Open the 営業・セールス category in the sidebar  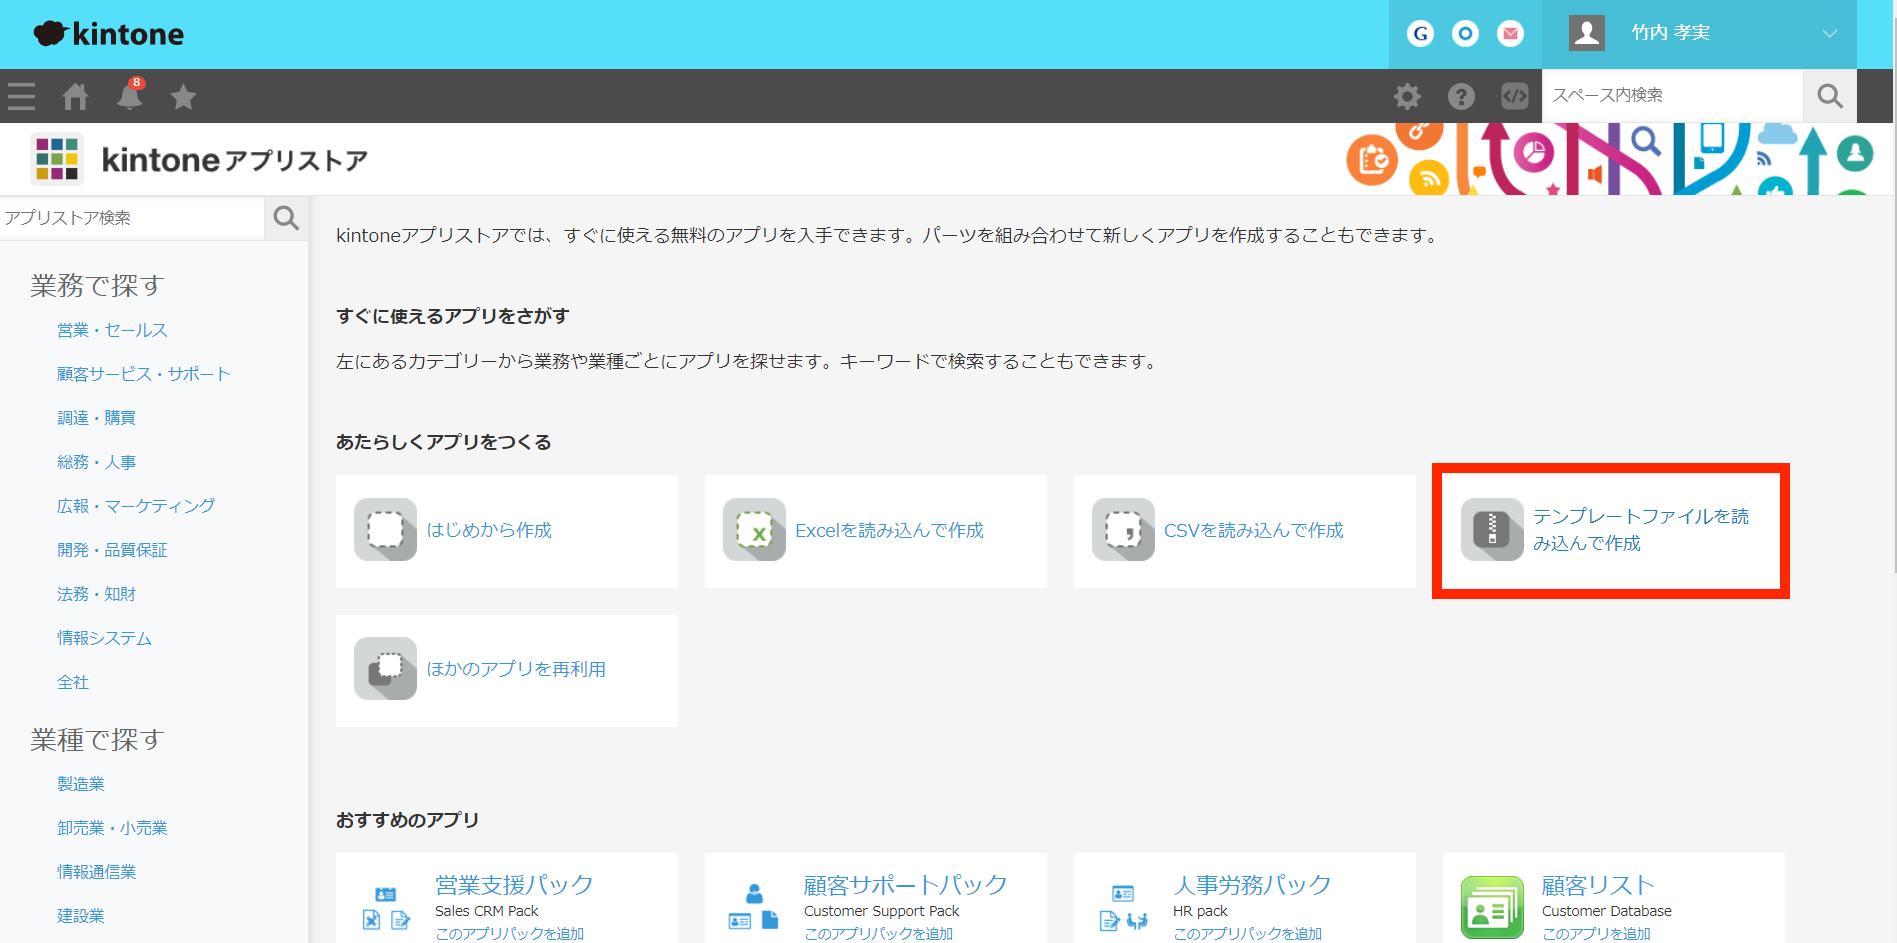tap(112, 330)
